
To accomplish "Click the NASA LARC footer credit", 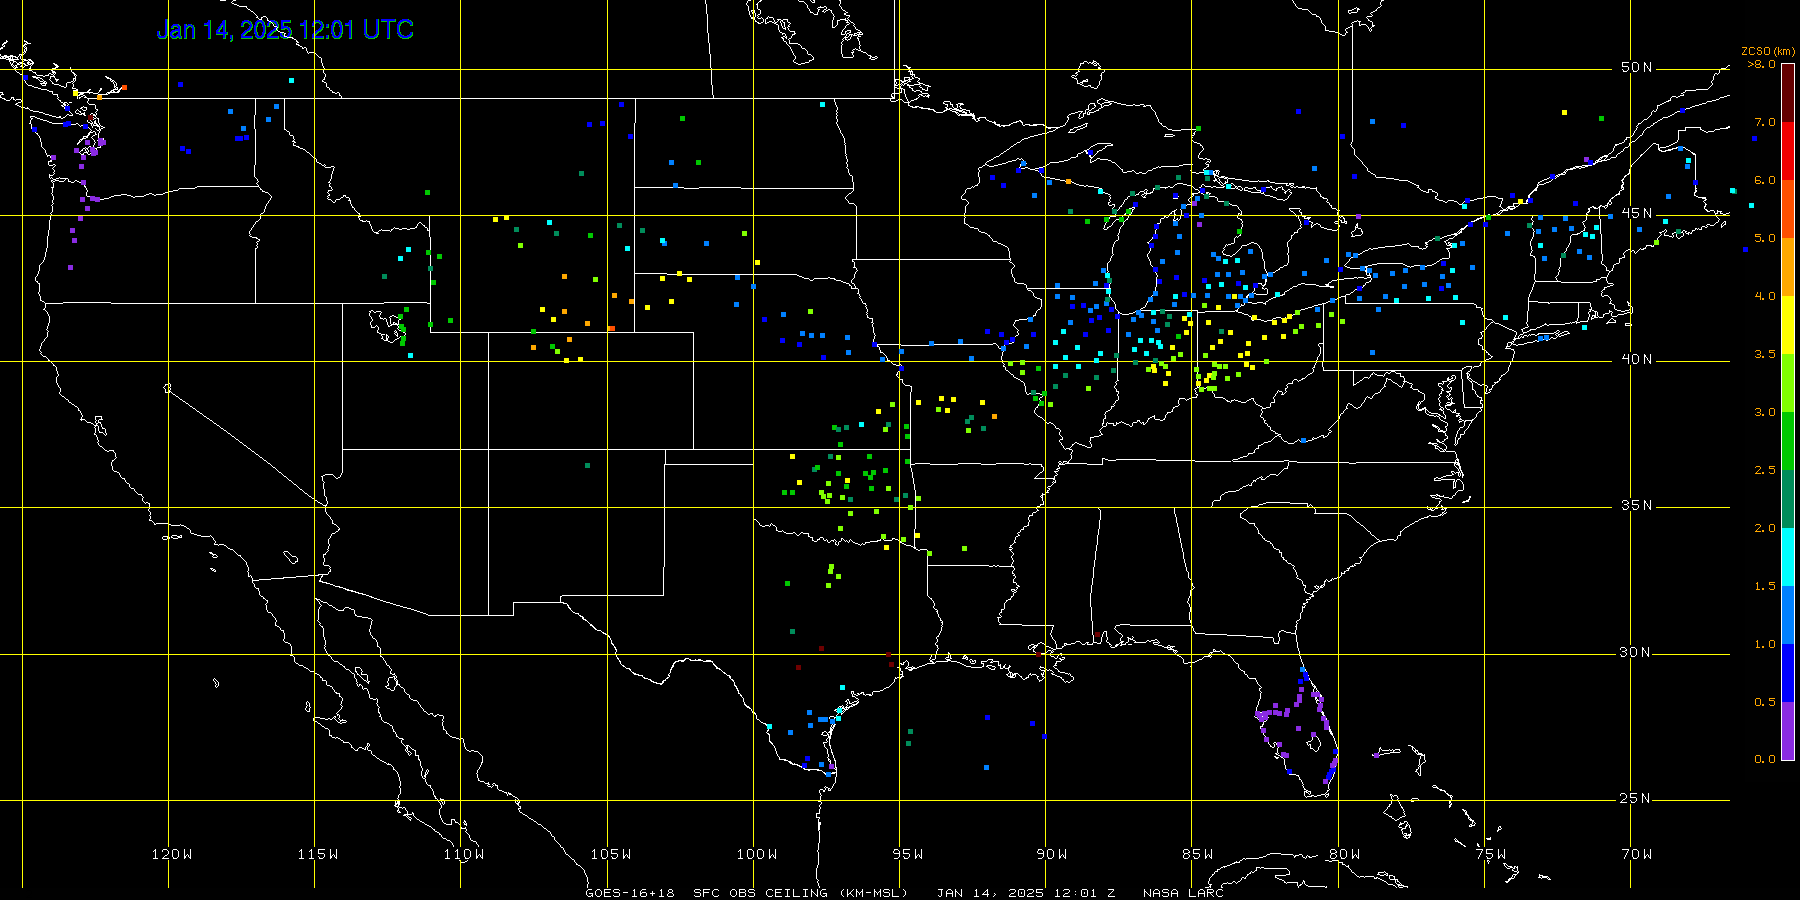I will pos(1183,893).
